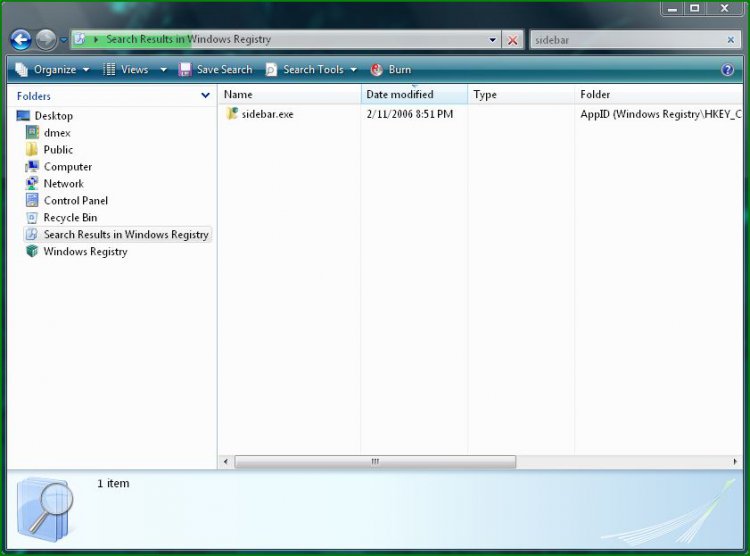Close the Explorer window
Image resolution: width=750 pixels, height=556 pixels.
pos(725,9)
